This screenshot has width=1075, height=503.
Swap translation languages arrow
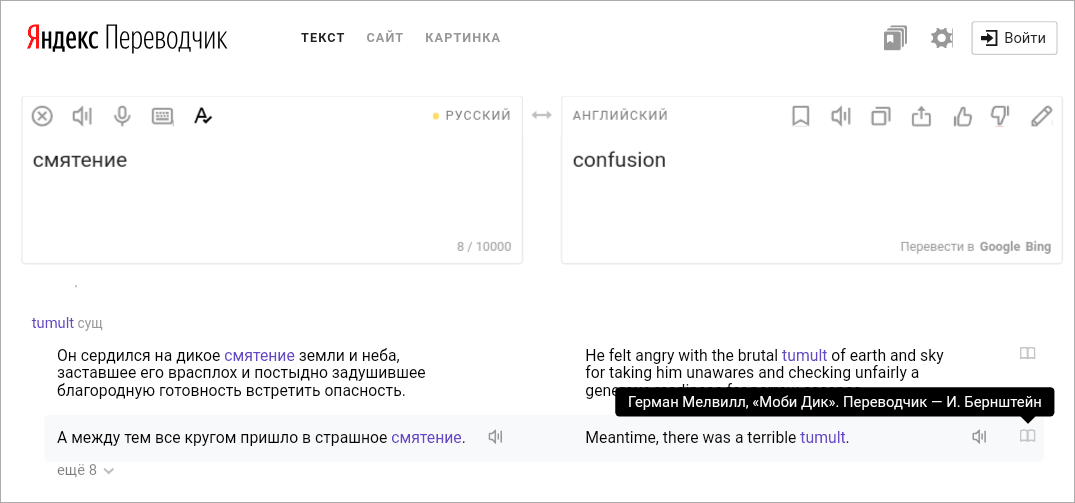pos(542,116)
